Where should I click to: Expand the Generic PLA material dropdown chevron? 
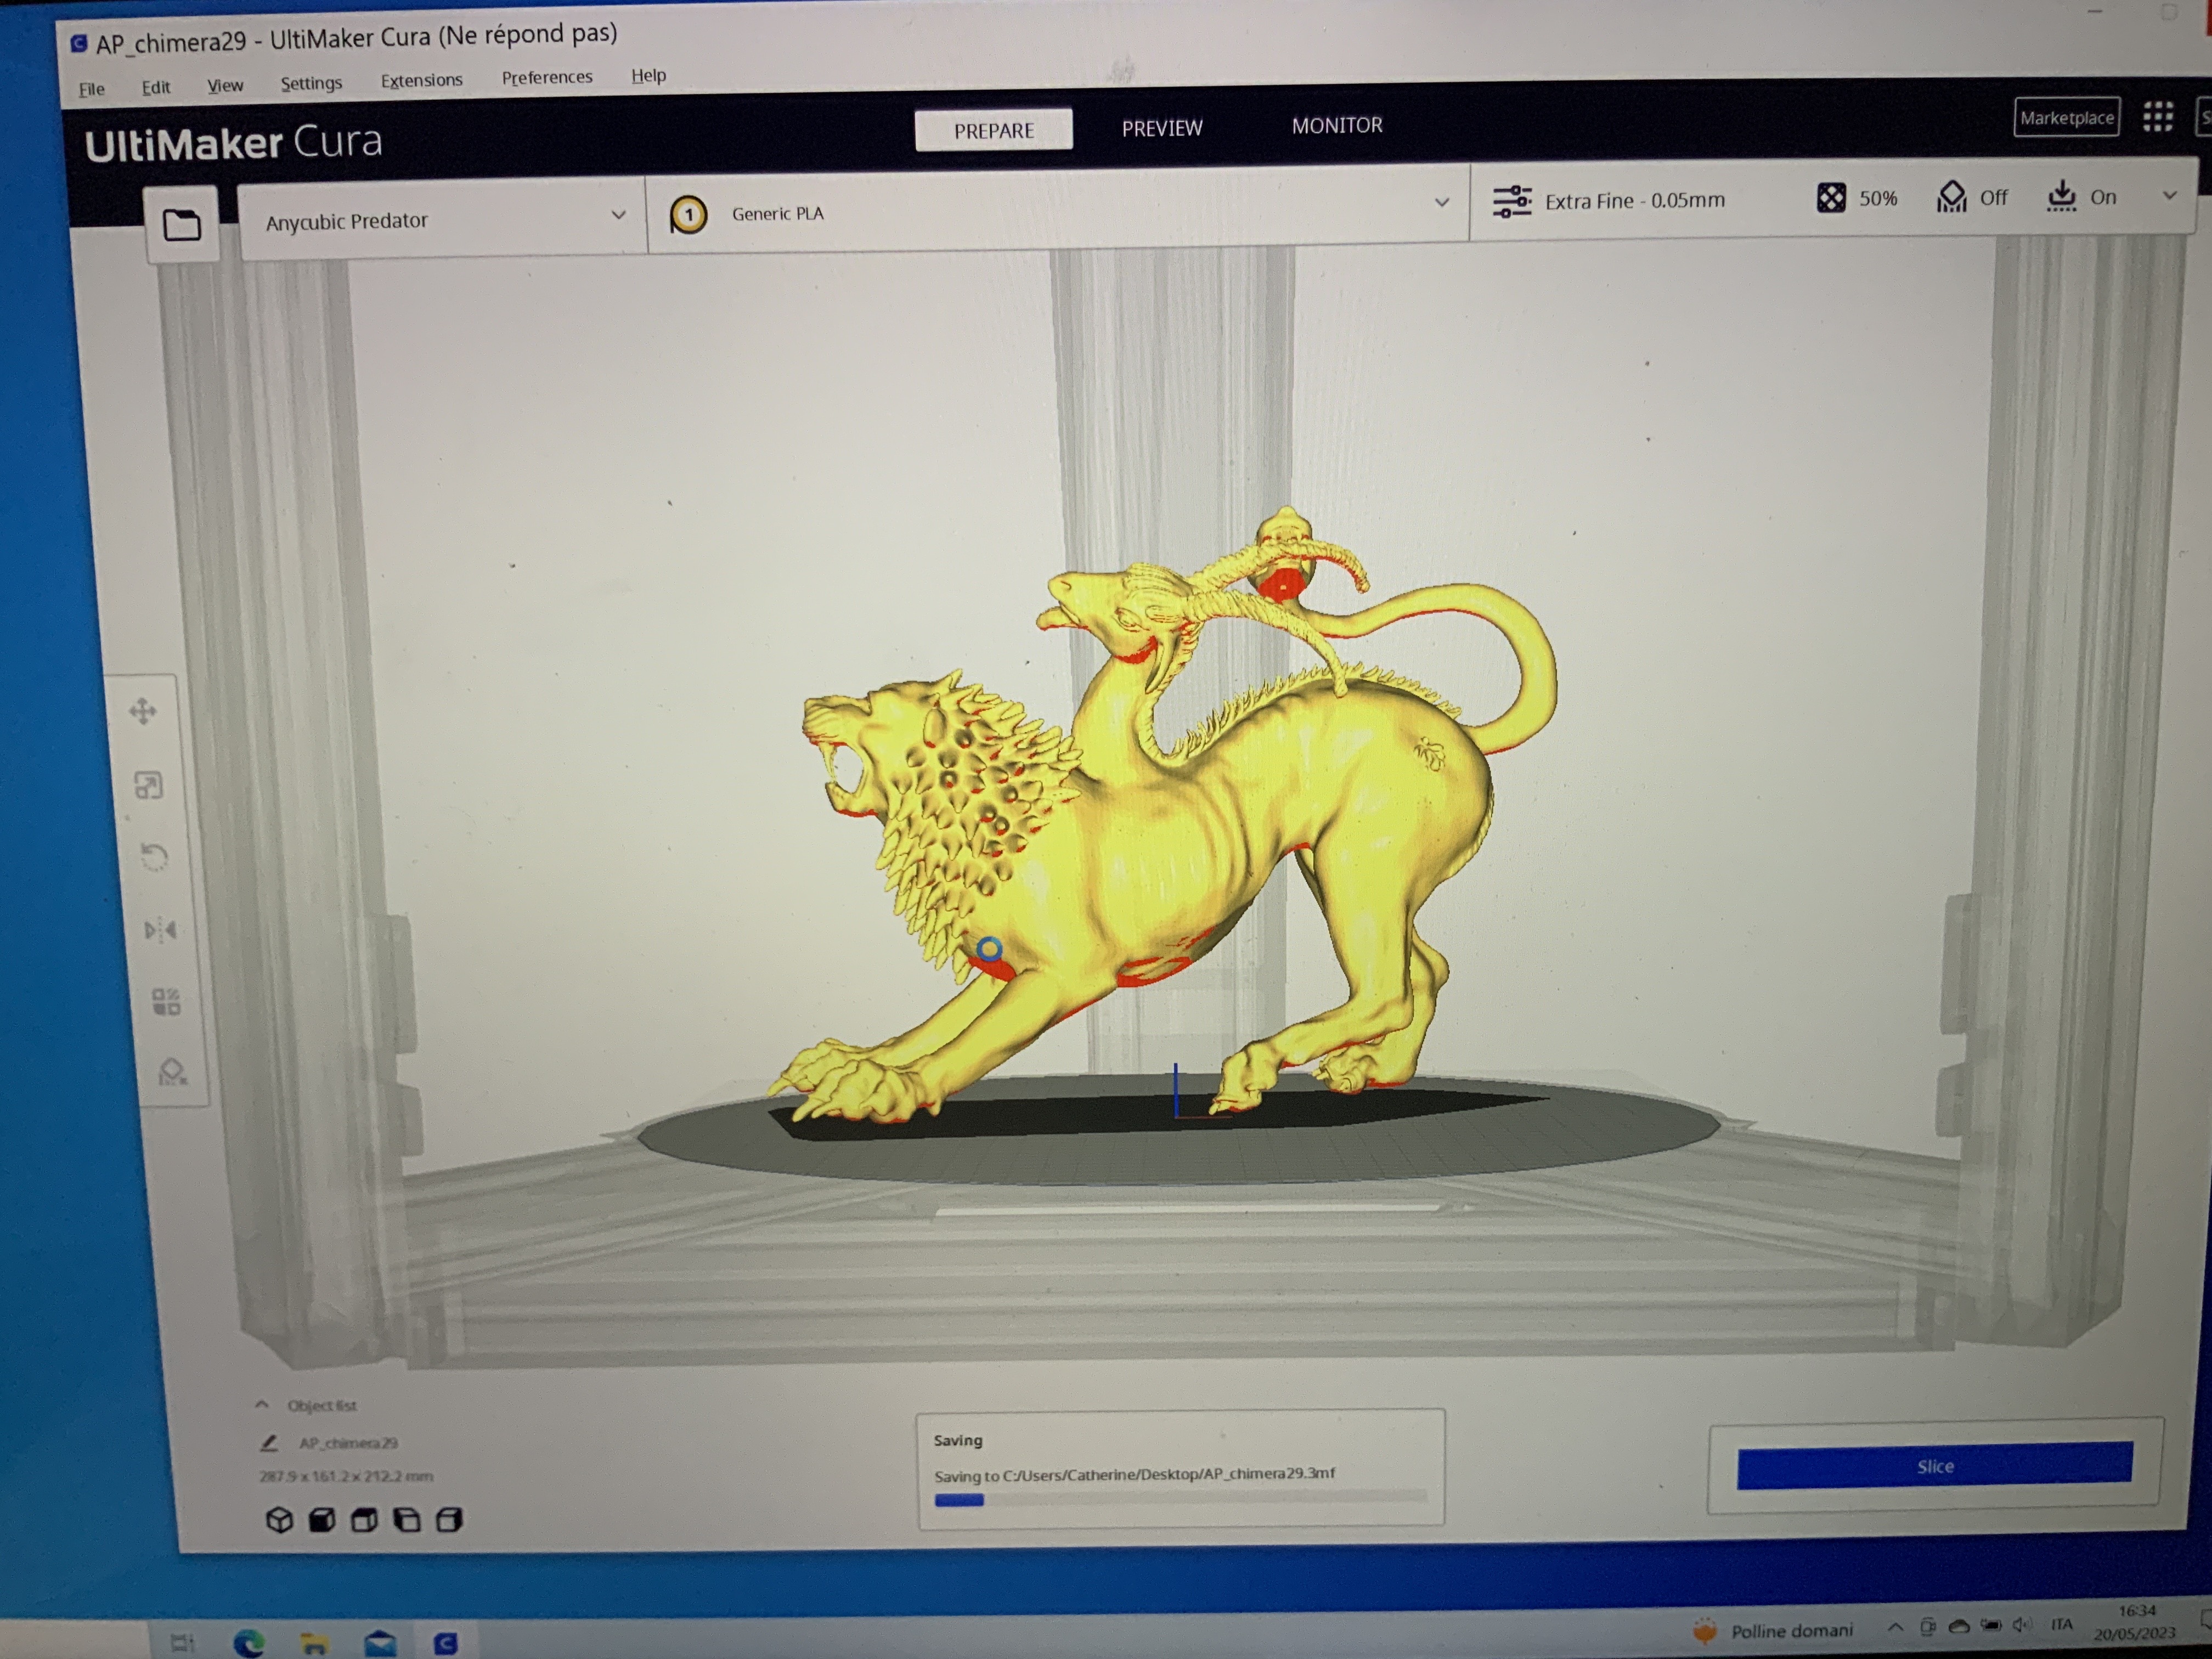coord(1442,202)
